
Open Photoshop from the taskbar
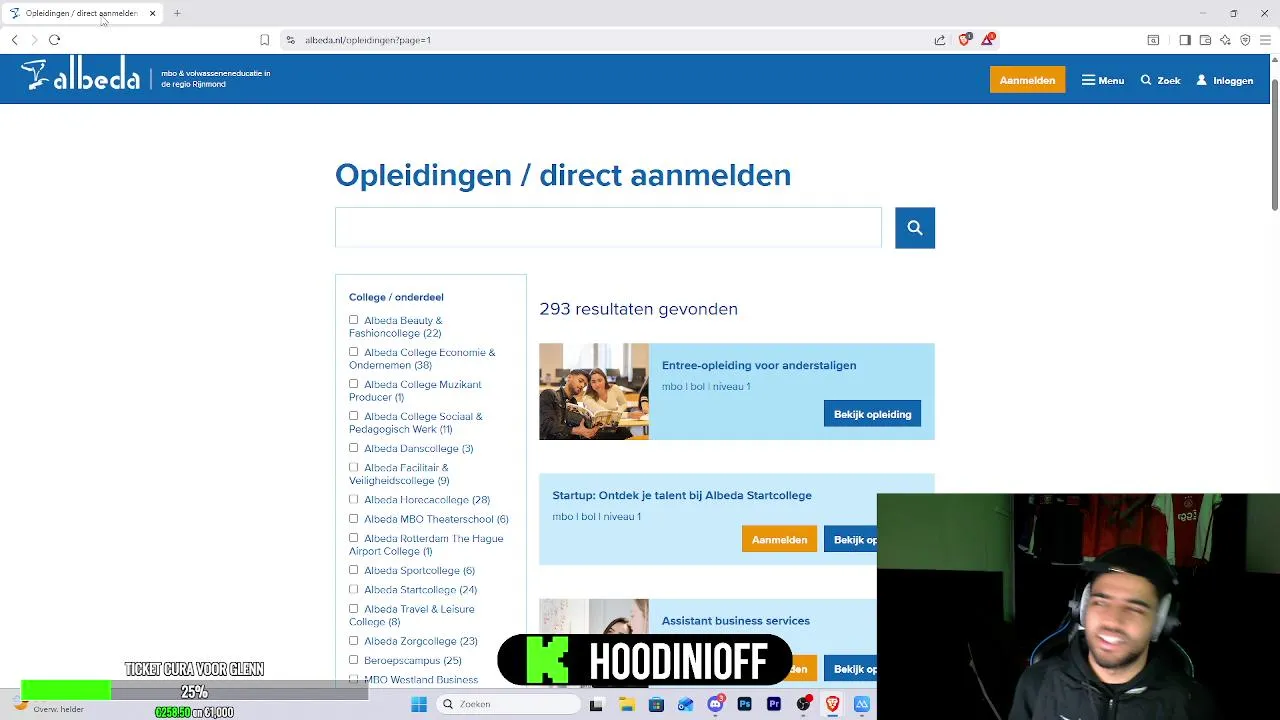point(744,704)
